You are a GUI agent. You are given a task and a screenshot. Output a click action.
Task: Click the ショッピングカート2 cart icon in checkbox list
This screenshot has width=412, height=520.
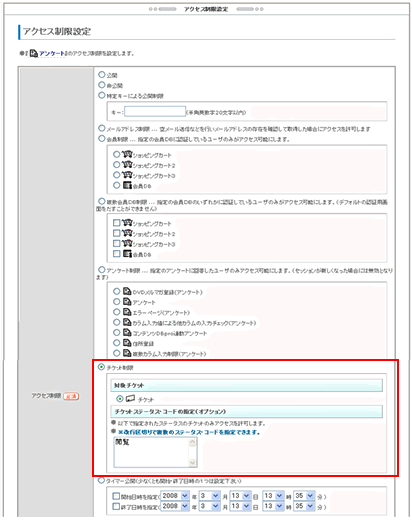point(127,233)
